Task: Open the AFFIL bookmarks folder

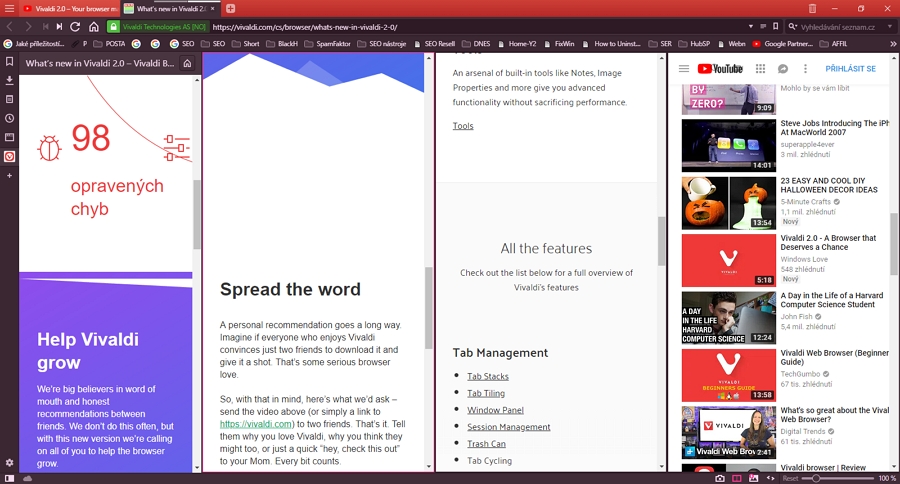Action: pos(833,44)
